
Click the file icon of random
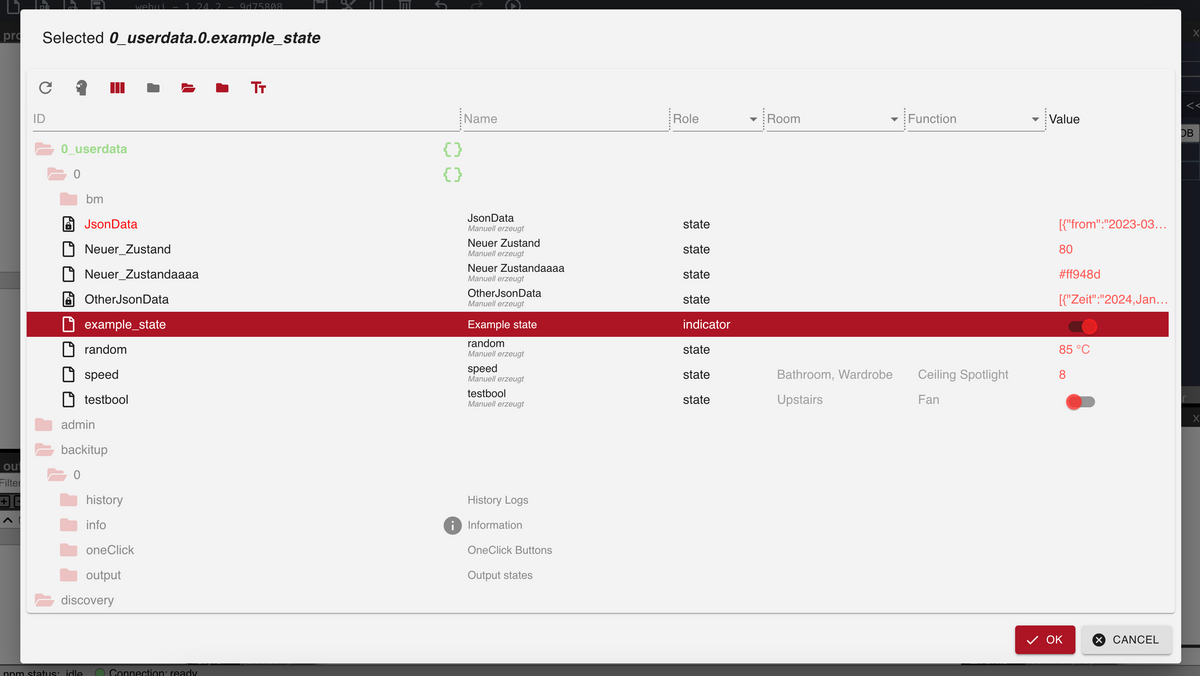[69, 349]
